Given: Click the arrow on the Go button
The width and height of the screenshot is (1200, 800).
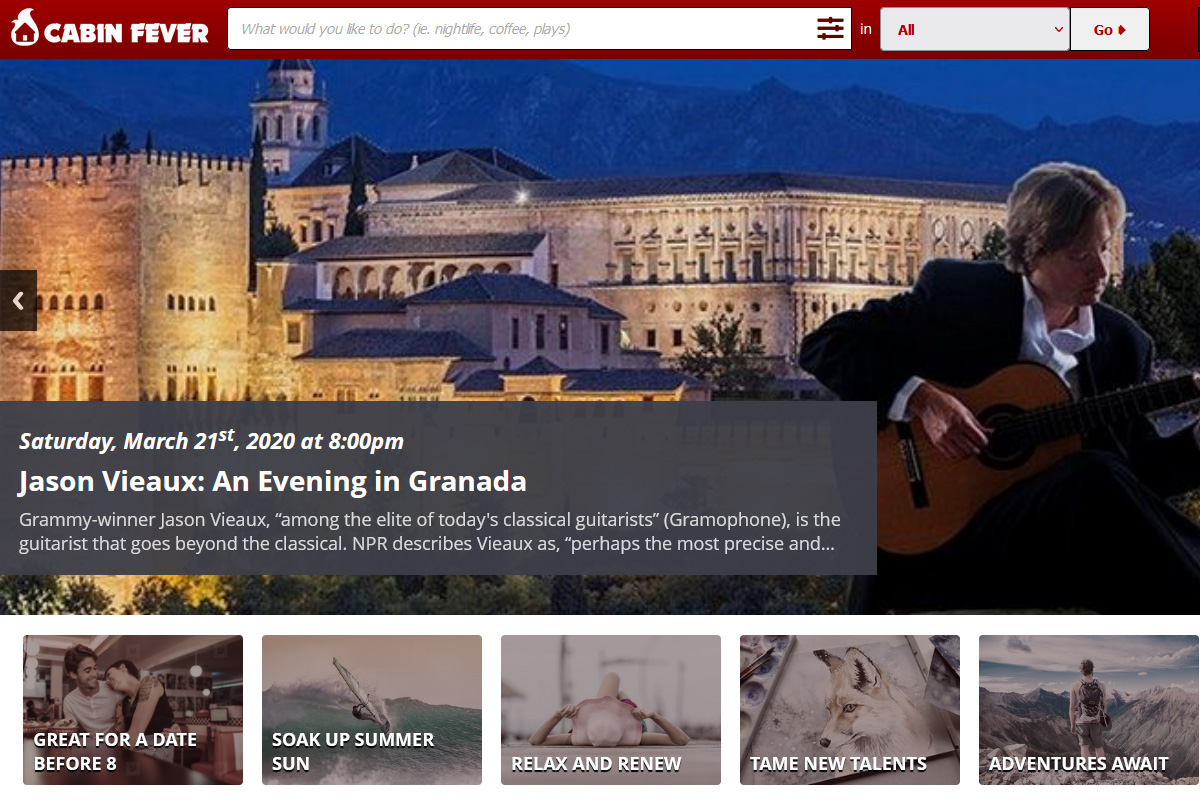Looking at the screenshot, I should 1122,30.
